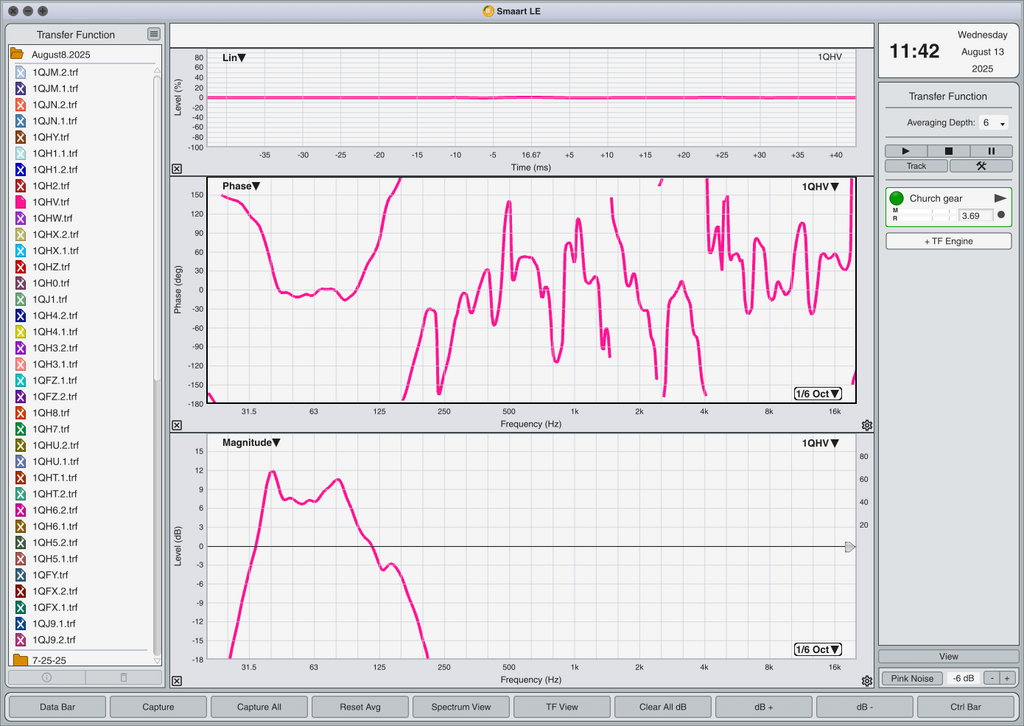Viewport: 1024px width, 726px height.
Task: Click the trace icon of 1QFY.trf
Action: pyautogui.click(x=20, y=575)
